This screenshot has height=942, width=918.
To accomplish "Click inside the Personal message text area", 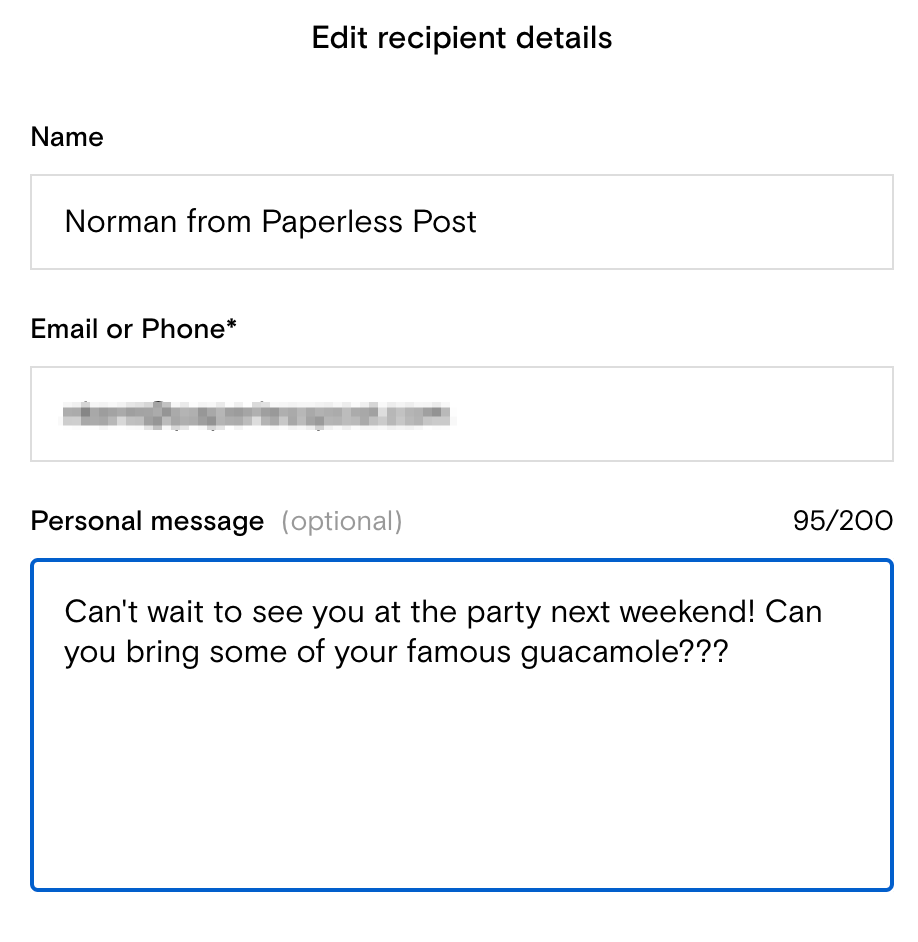I will click(x=460, y=720).
